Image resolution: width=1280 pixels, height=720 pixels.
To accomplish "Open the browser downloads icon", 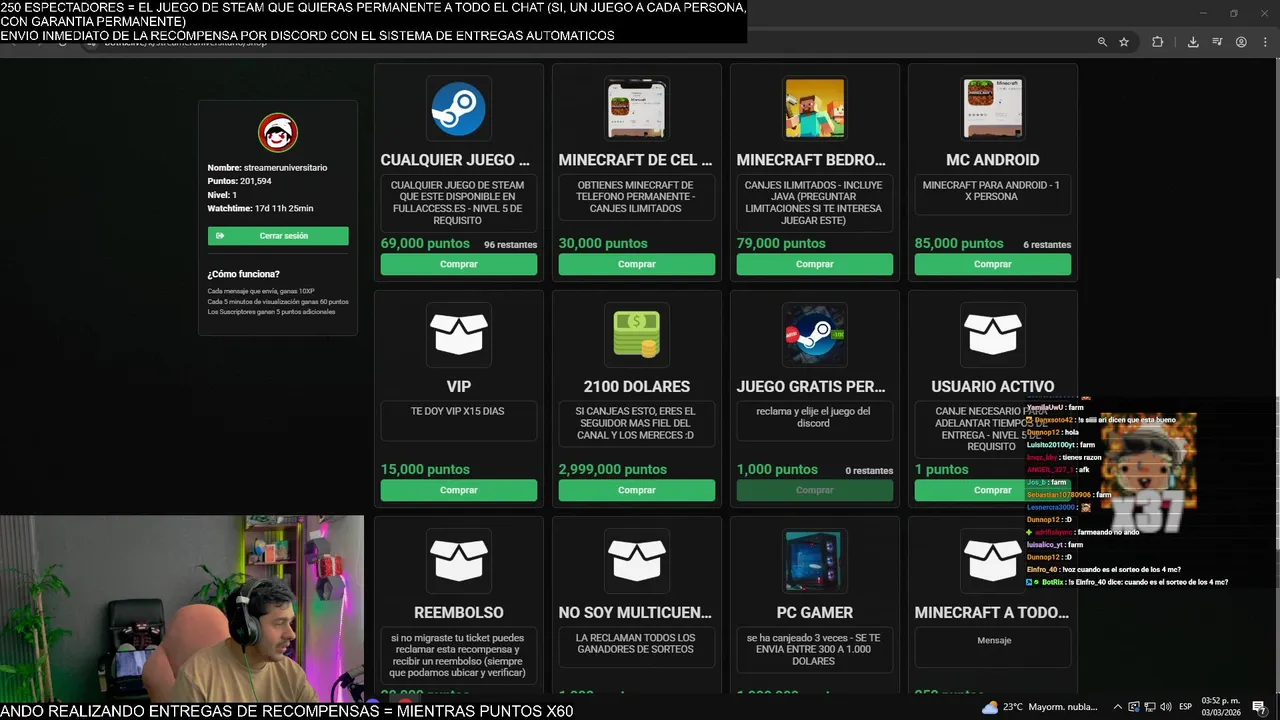I will tap(1193, 42).
